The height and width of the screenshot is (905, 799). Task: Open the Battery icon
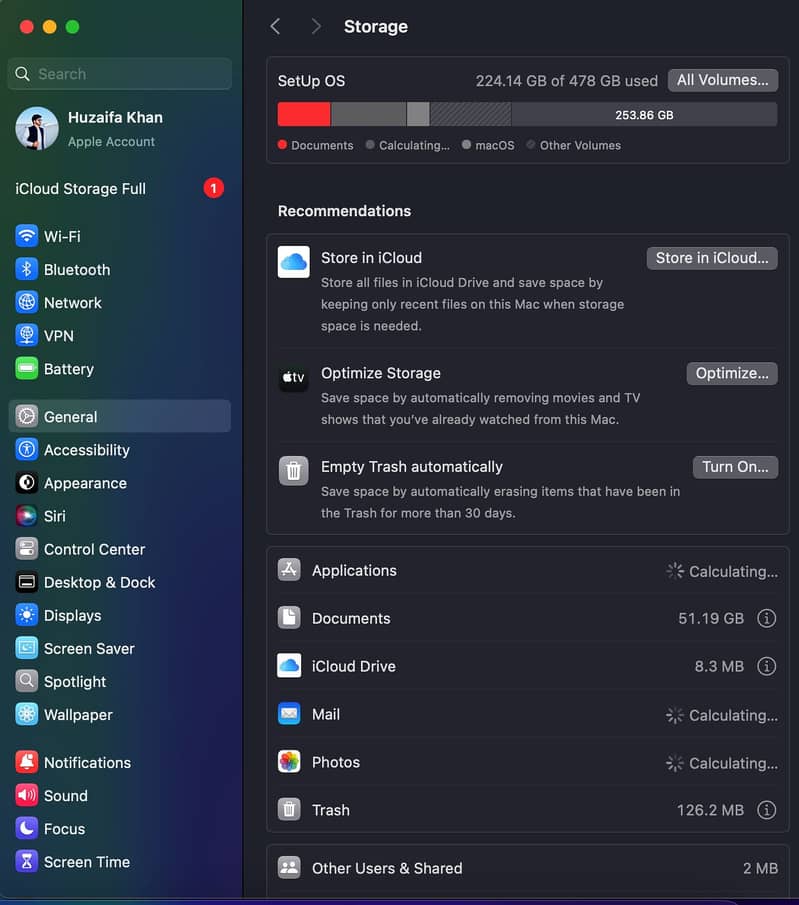click(x=27, y=369)
